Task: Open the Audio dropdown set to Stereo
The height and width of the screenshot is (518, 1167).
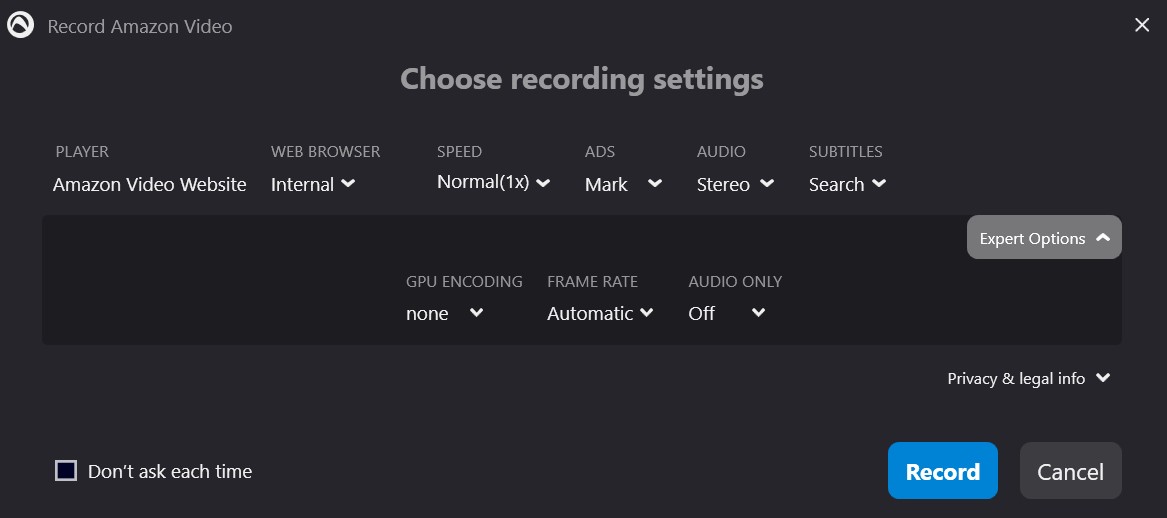Action: [735, 184]
